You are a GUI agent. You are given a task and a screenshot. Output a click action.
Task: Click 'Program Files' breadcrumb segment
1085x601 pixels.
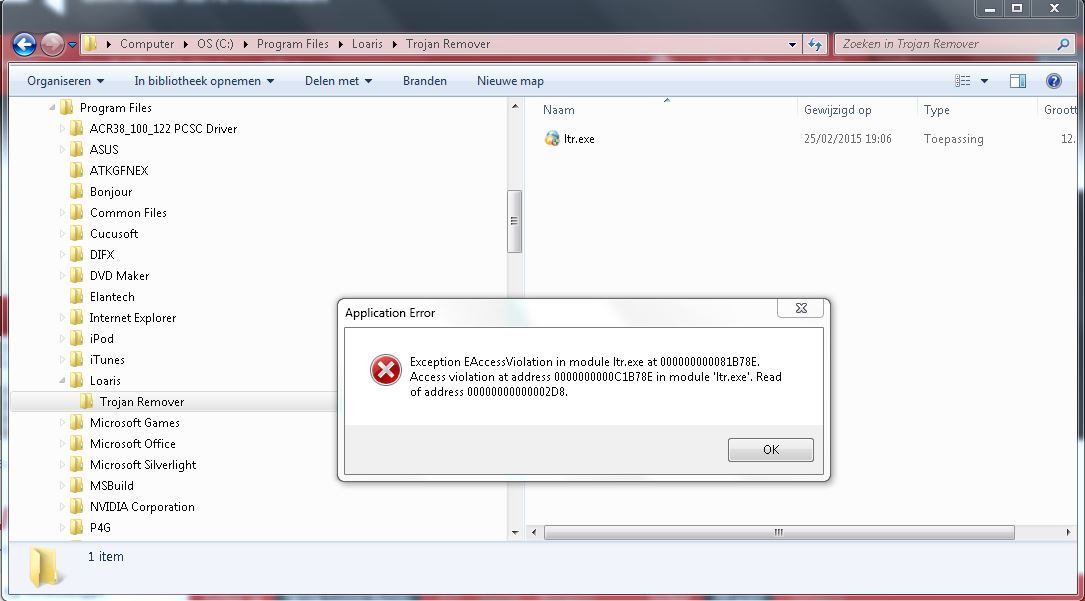pyautogui.click(x=293, y=44)
